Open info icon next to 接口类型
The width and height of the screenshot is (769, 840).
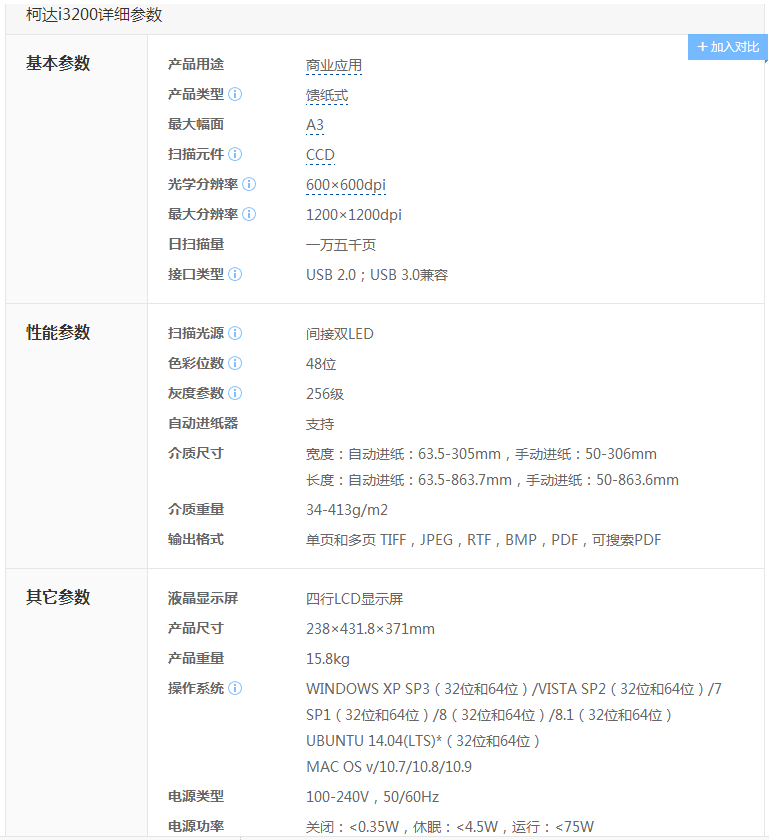[x=235, y=274]
